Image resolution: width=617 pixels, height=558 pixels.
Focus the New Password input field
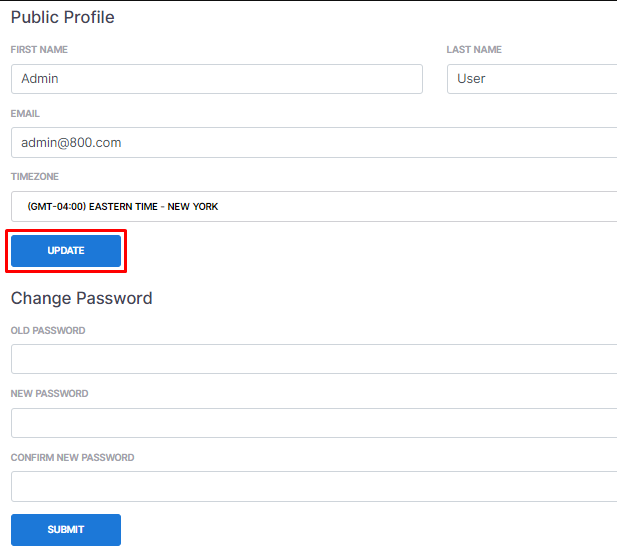pos(313,423)
